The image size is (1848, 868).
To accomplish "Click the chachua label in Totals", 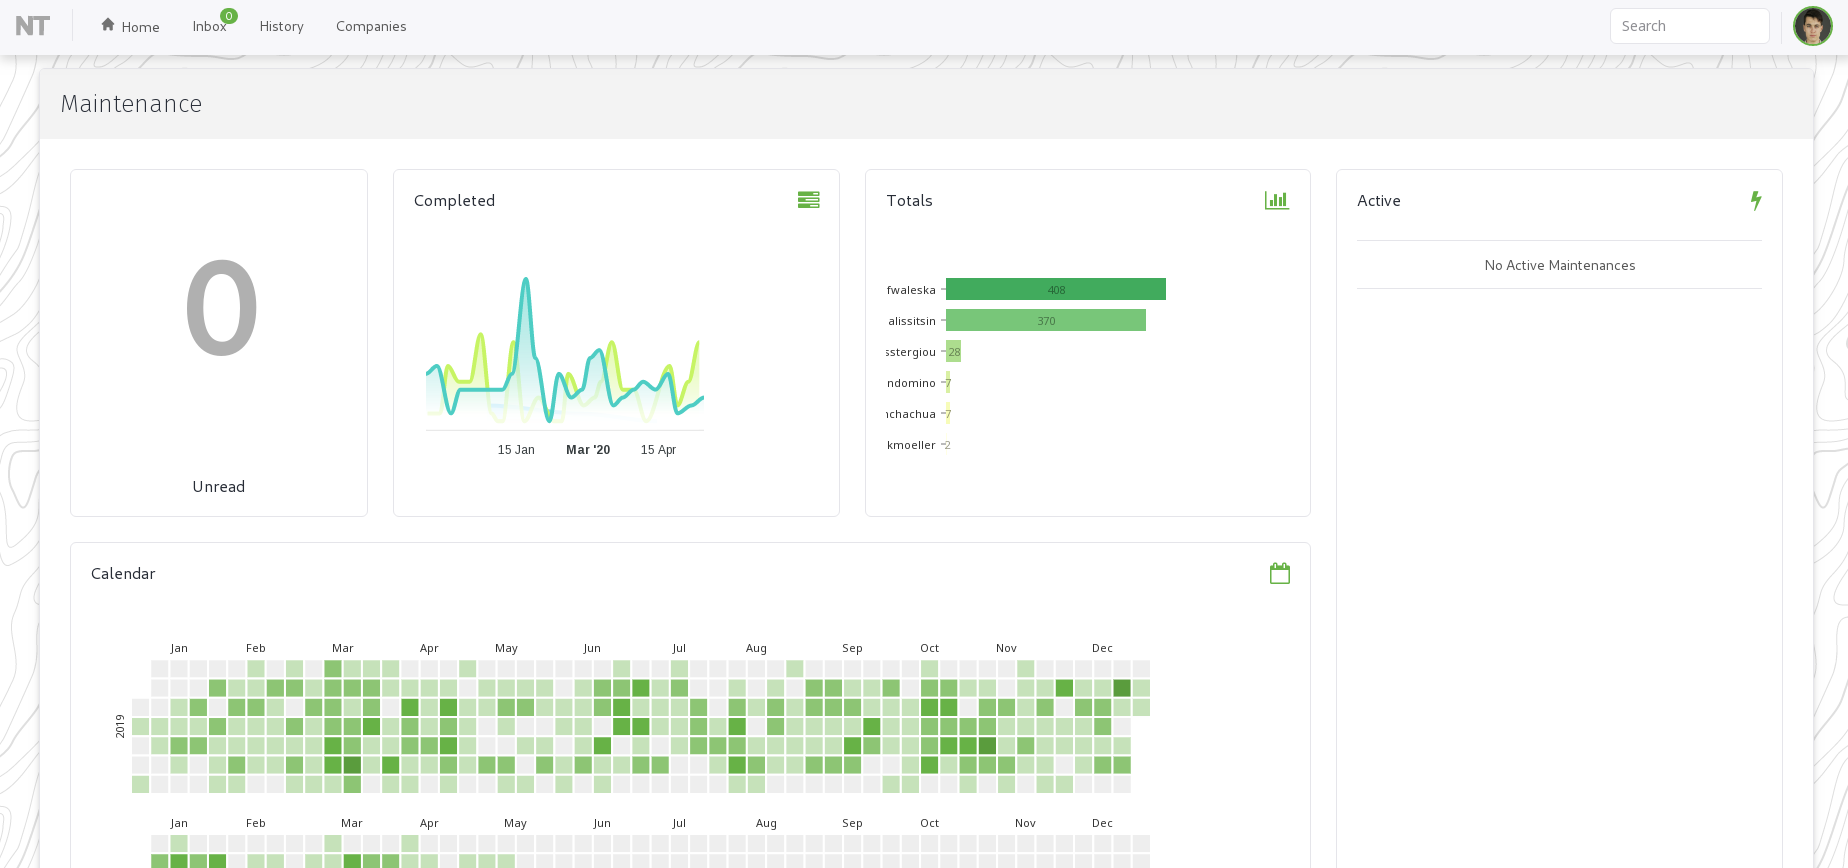I will click(x=911, y=414).
